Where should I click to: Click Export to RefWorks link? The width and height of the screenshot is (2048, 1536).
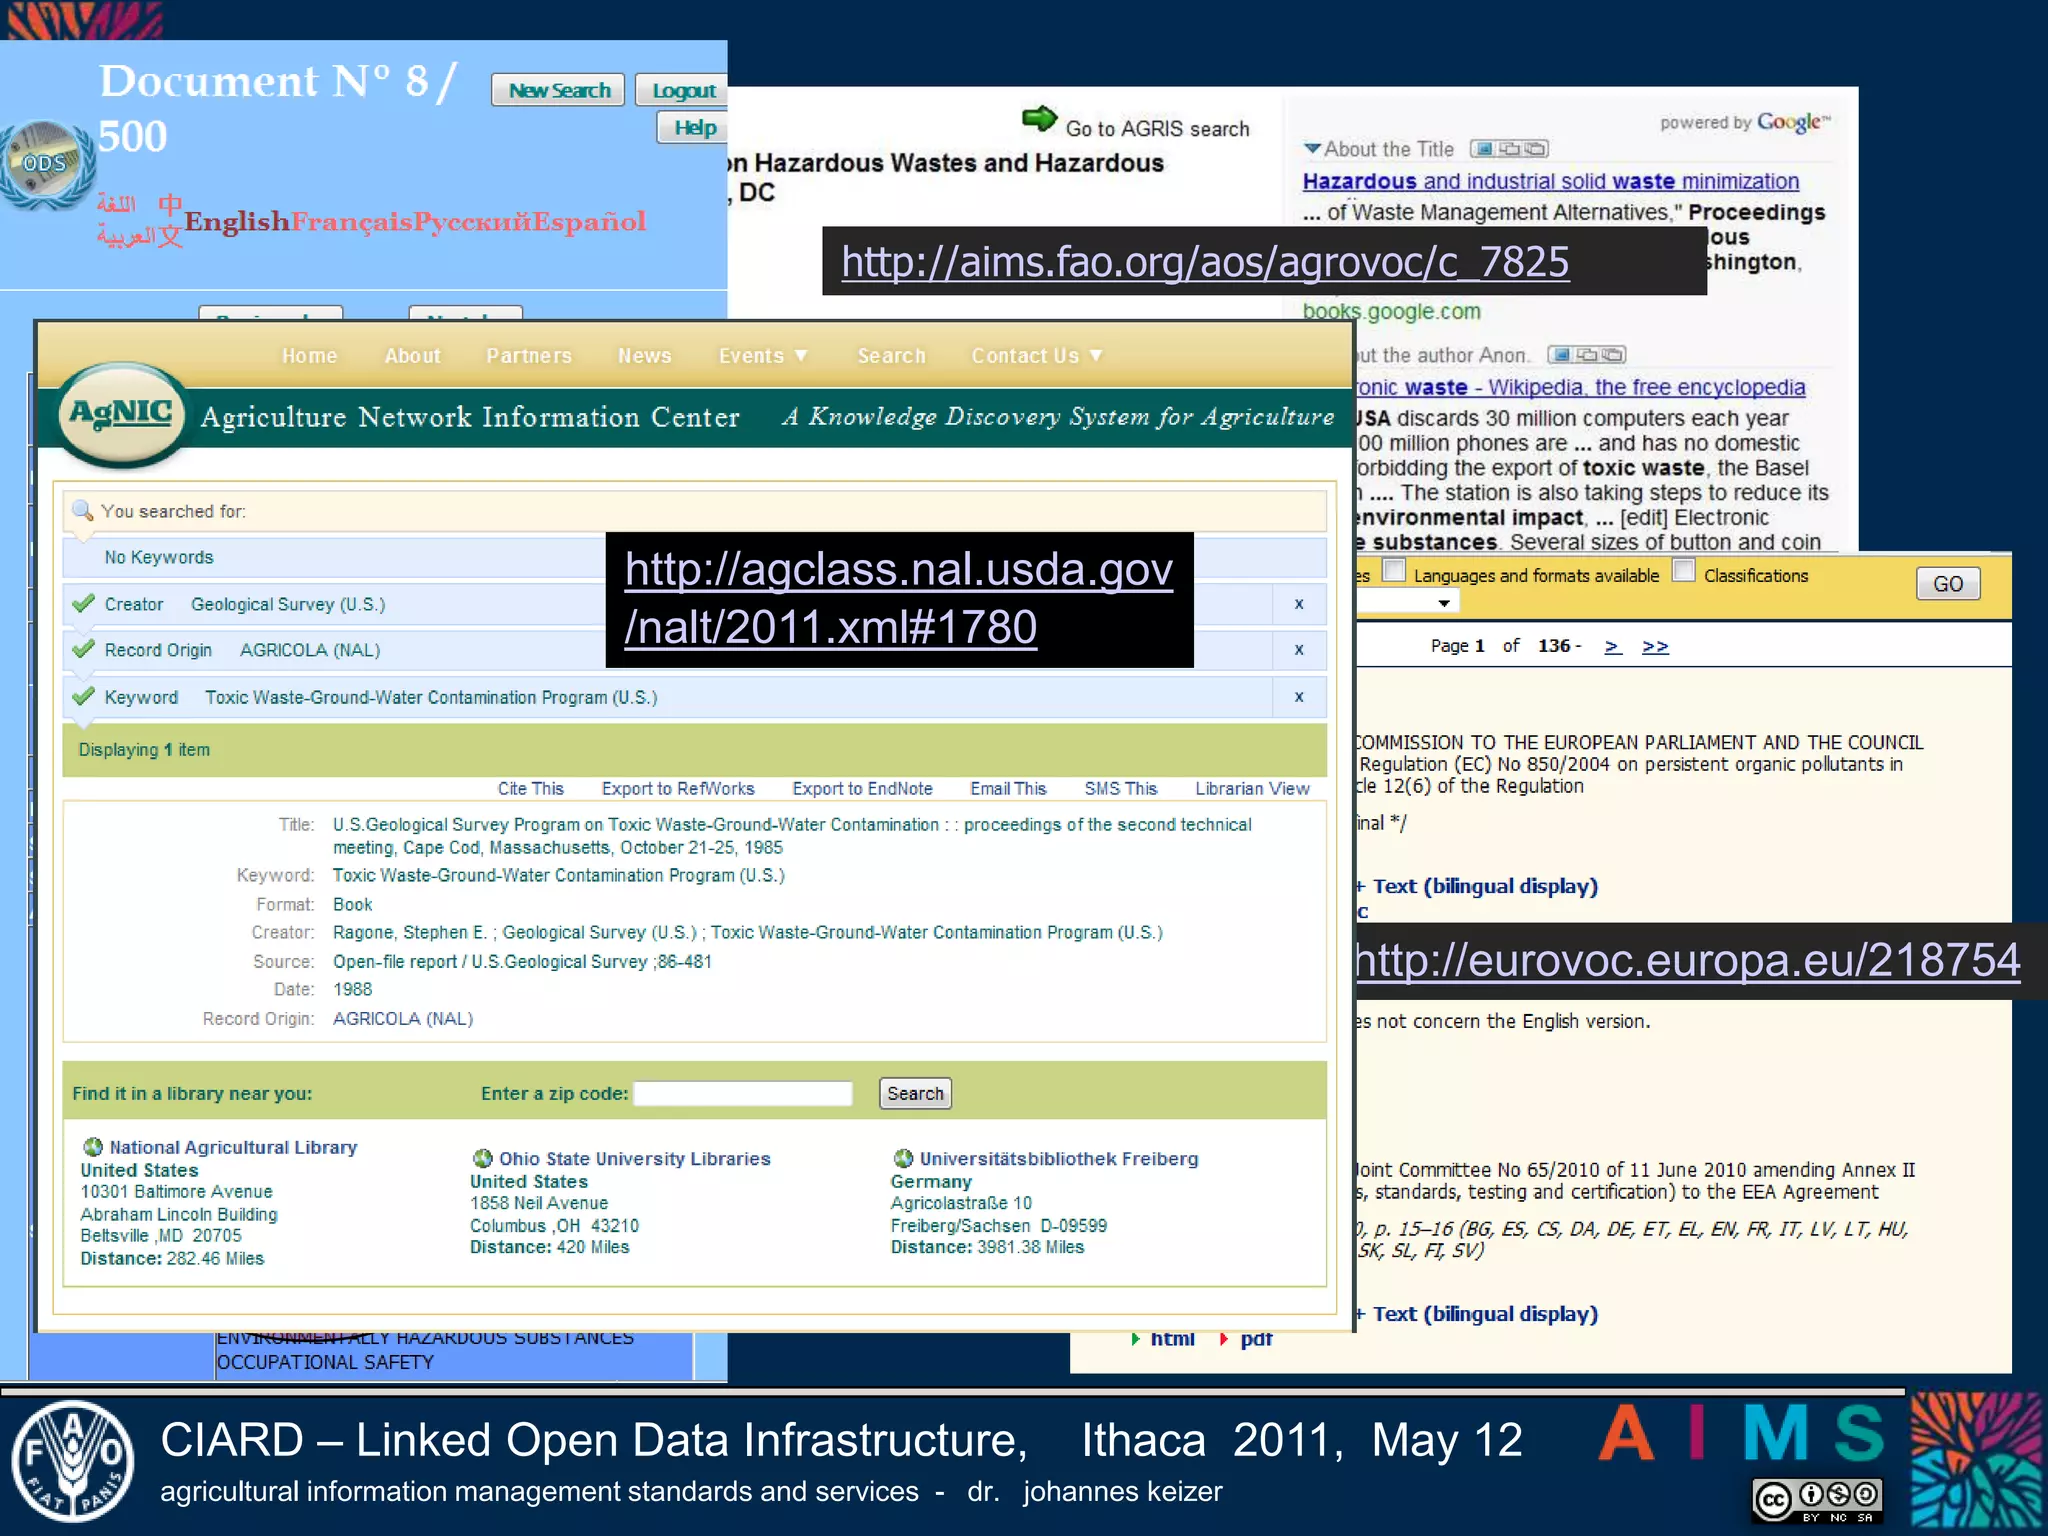point(678,789)
